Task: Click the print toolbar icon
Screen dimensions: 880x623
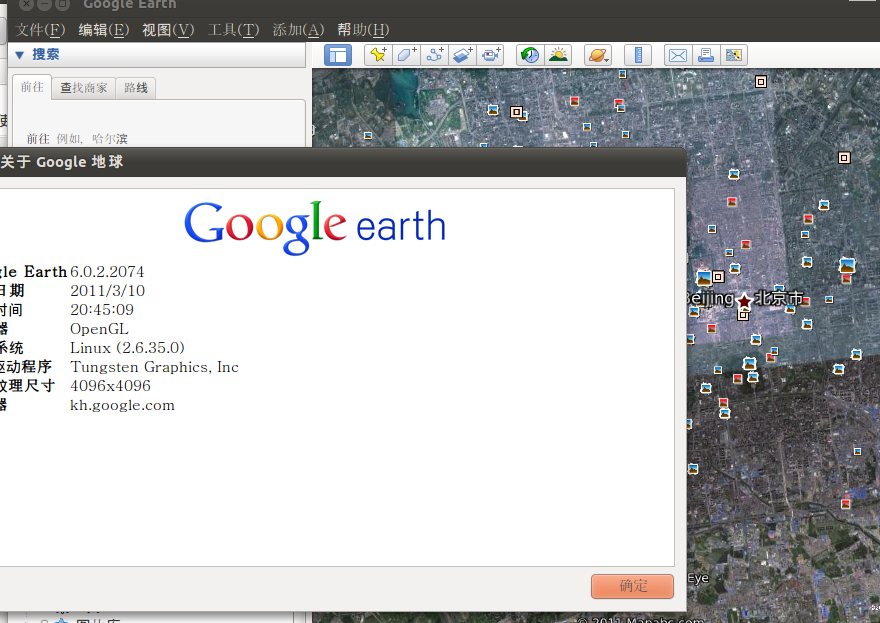Action: pyautogui.click(x=706, y=55)
